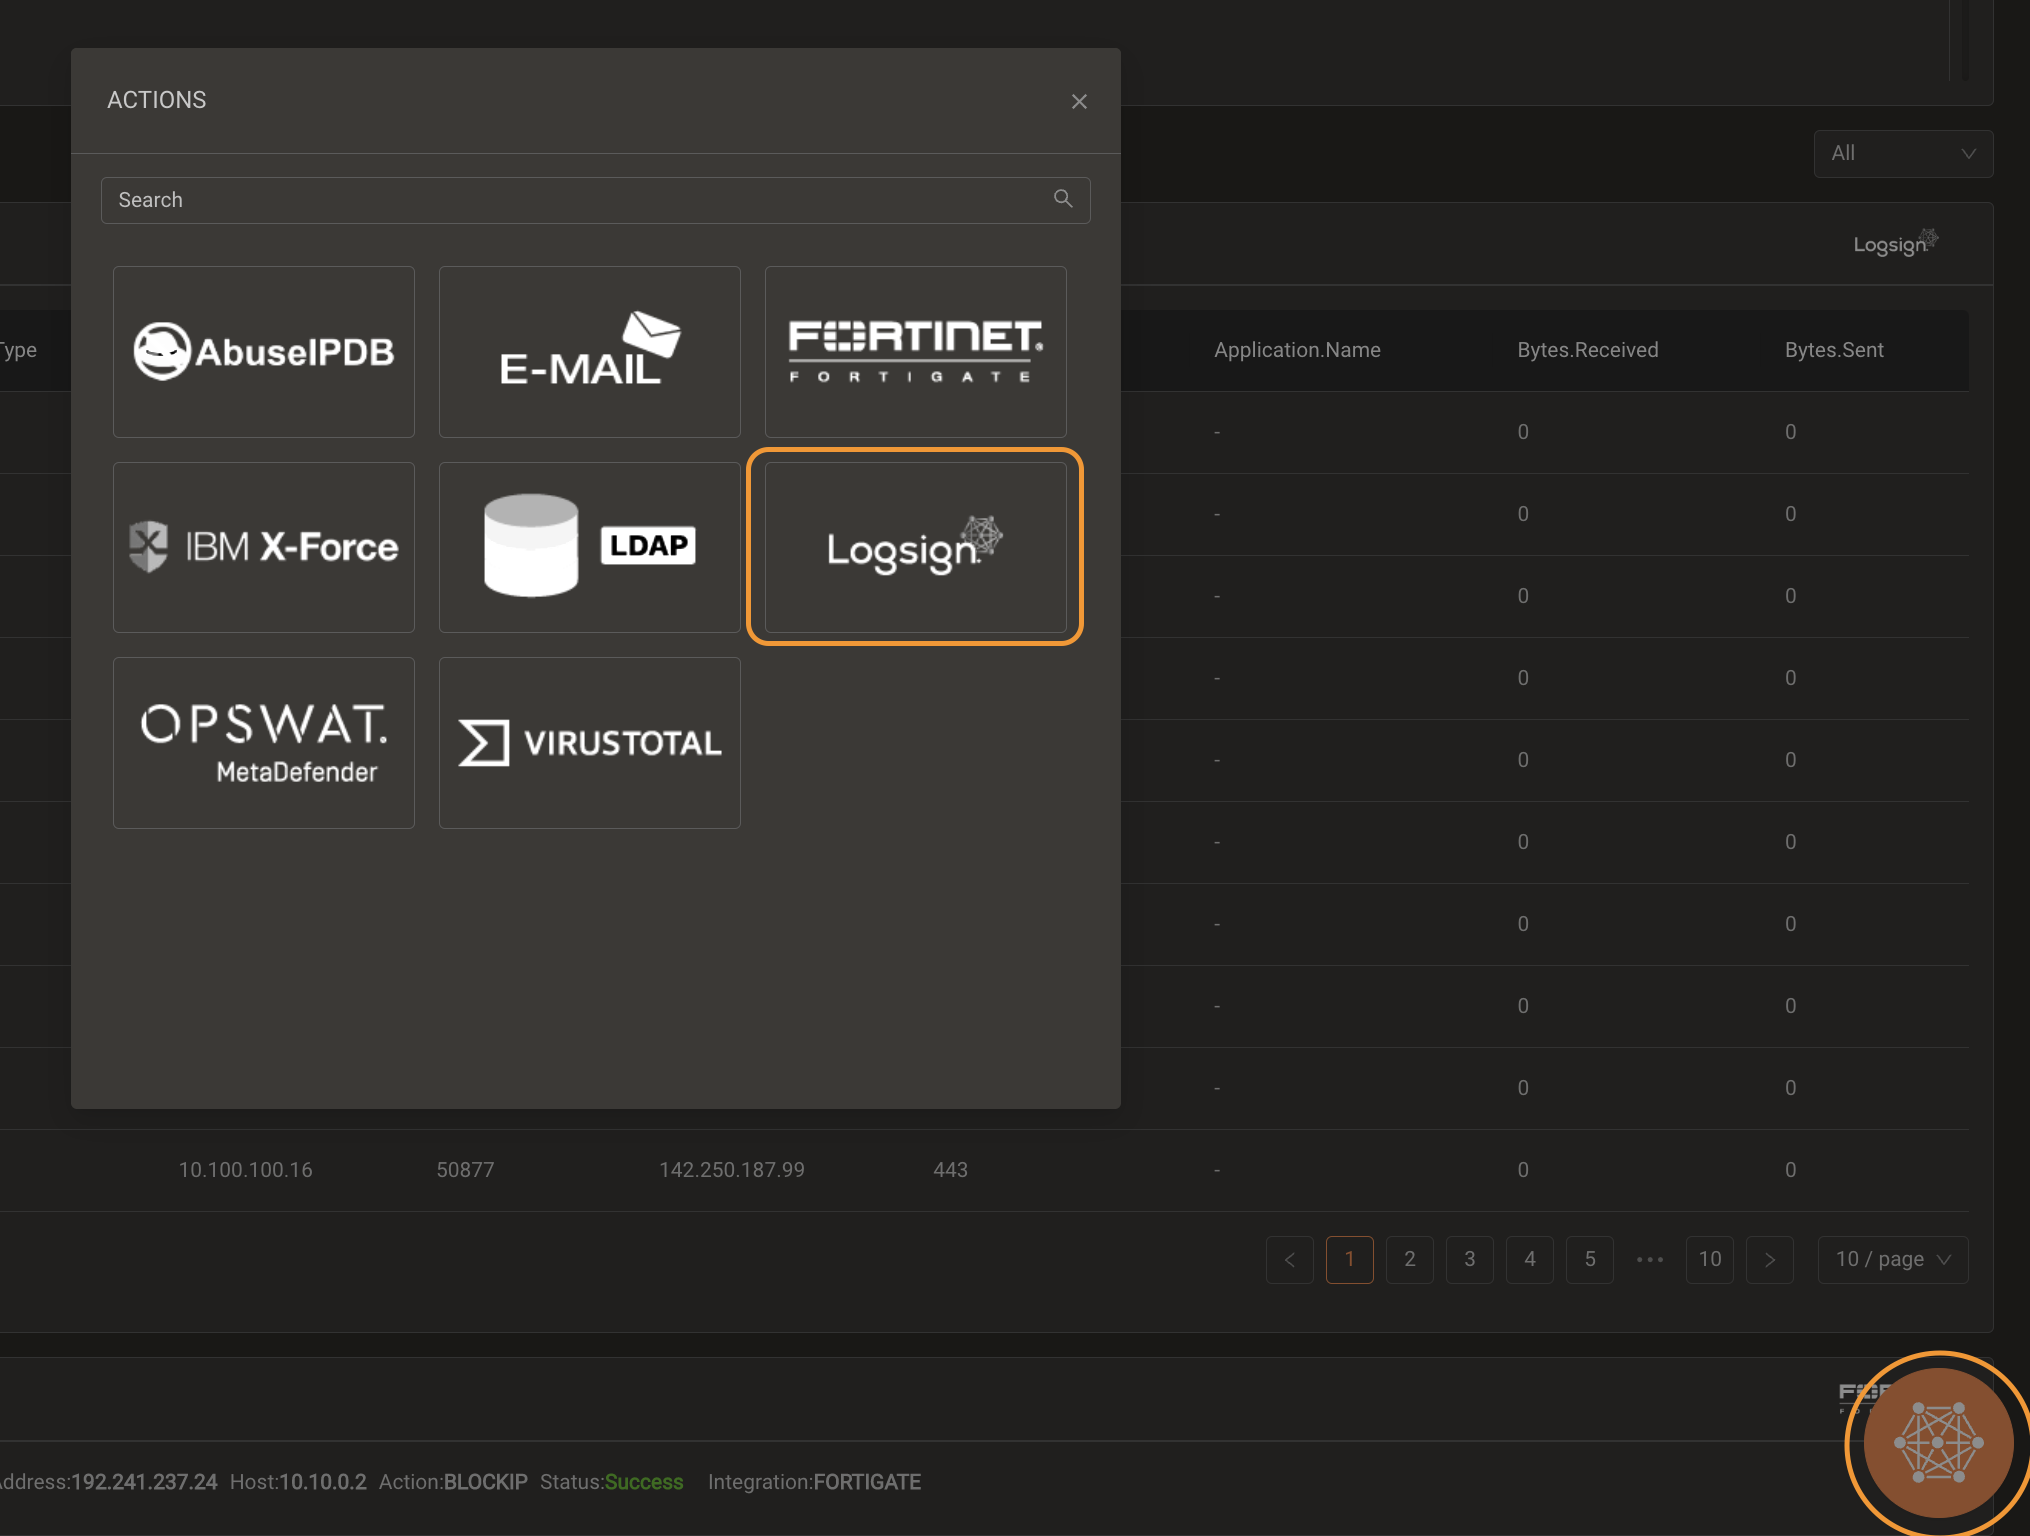Open the VirusTotal integration card
Viewport: 2030px width, 1536px height.
[590, 743]
